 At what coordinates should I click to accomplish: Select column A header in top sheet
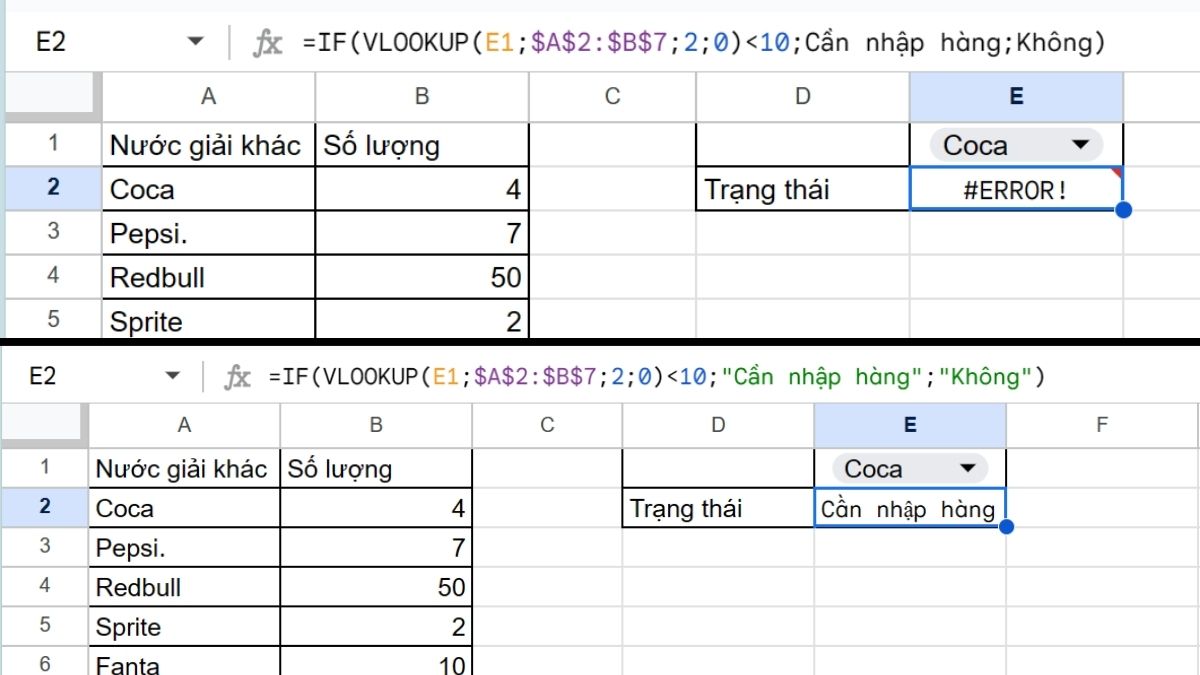point(208,96)
